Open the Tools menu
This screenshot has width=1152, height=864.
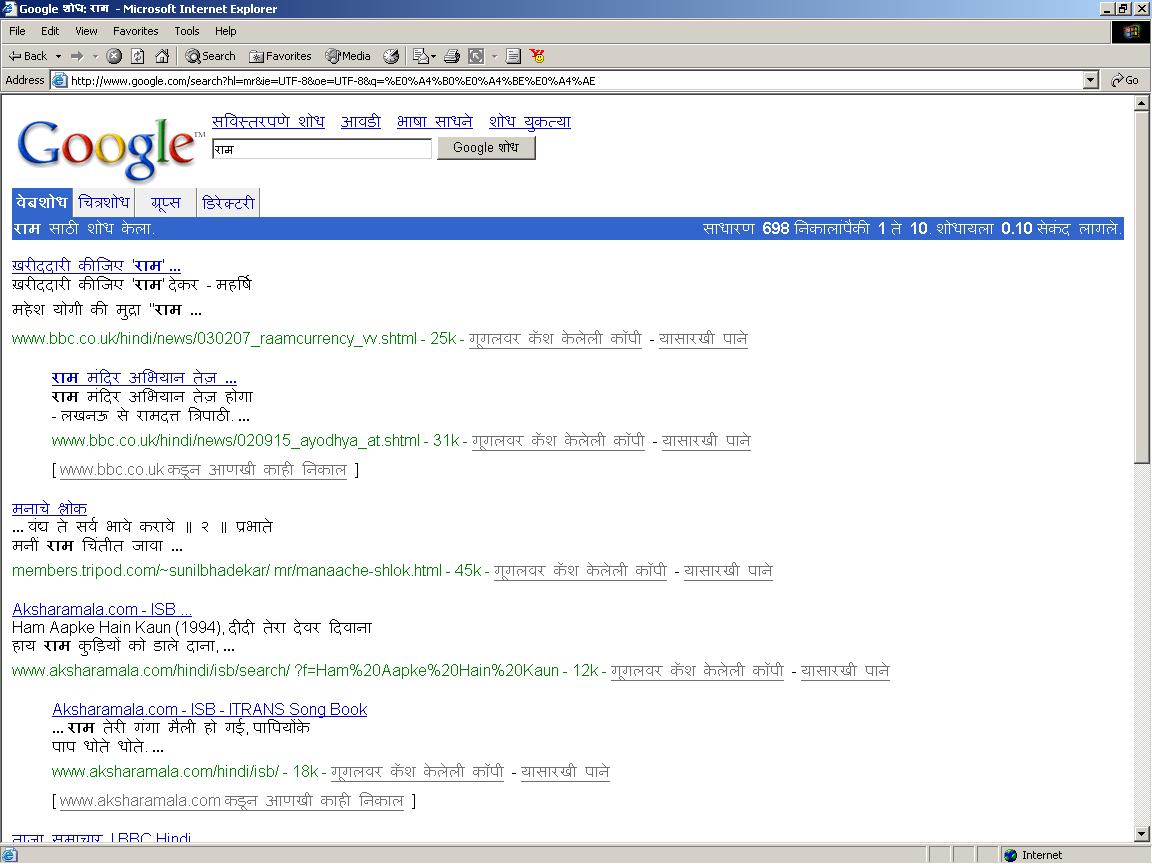coord(187,31)
